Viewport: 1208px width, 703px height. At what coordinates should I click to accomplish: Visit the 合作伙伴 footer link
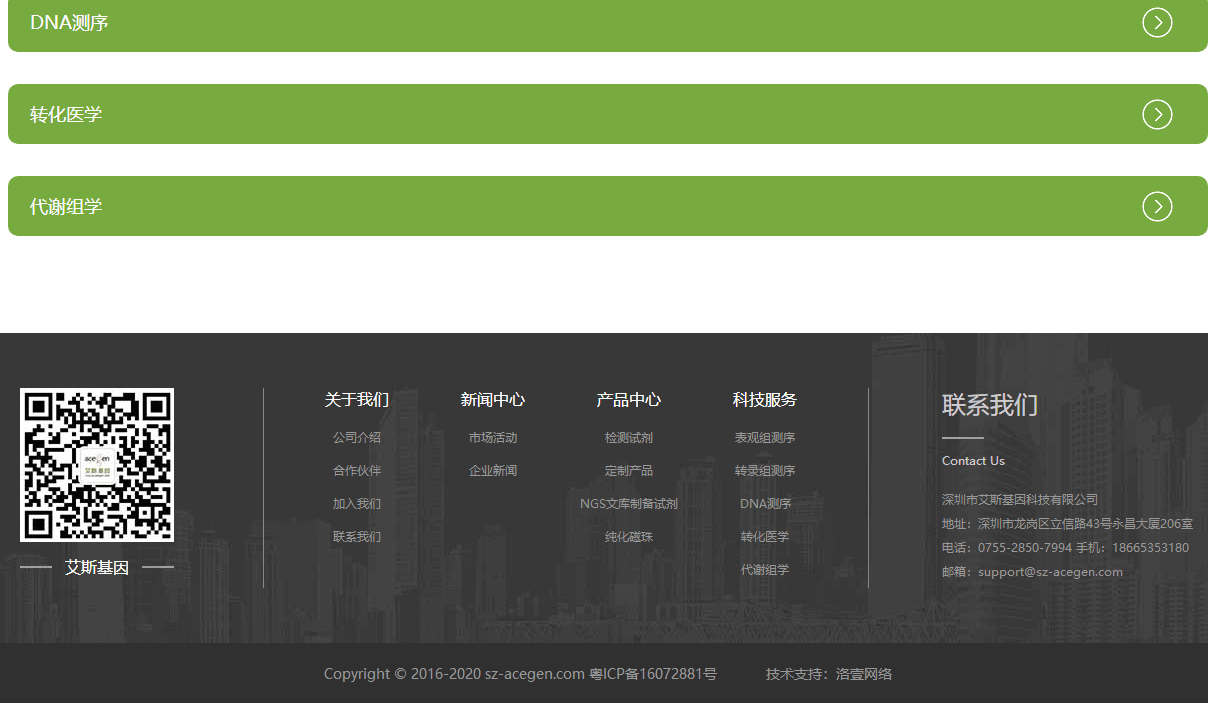(356, 471)
